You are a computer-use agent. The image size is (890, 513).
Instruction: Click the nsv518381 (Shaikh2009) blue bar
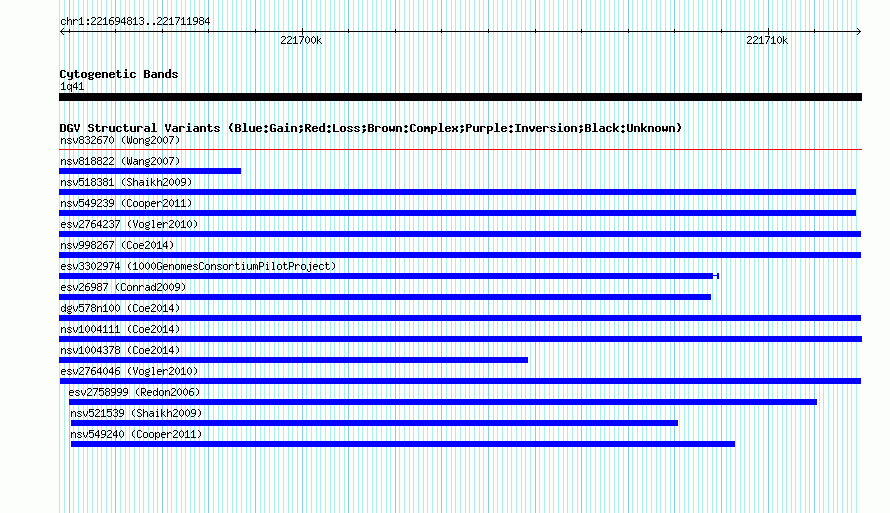coord(457,192)
